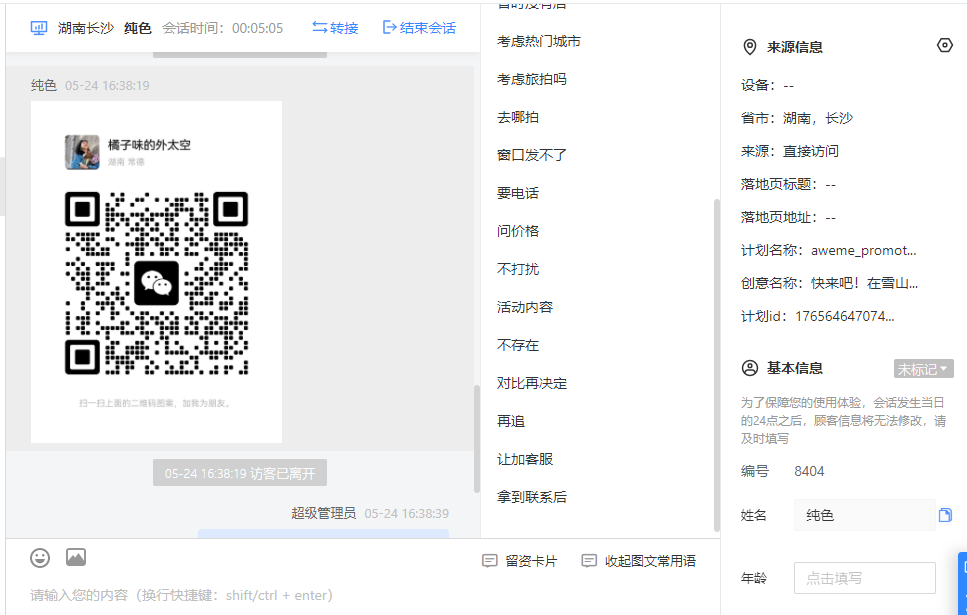Viewport: 967px width, 615px height.
Task: Click the hexagon settings icon by 来源信息
Action: 944,46
